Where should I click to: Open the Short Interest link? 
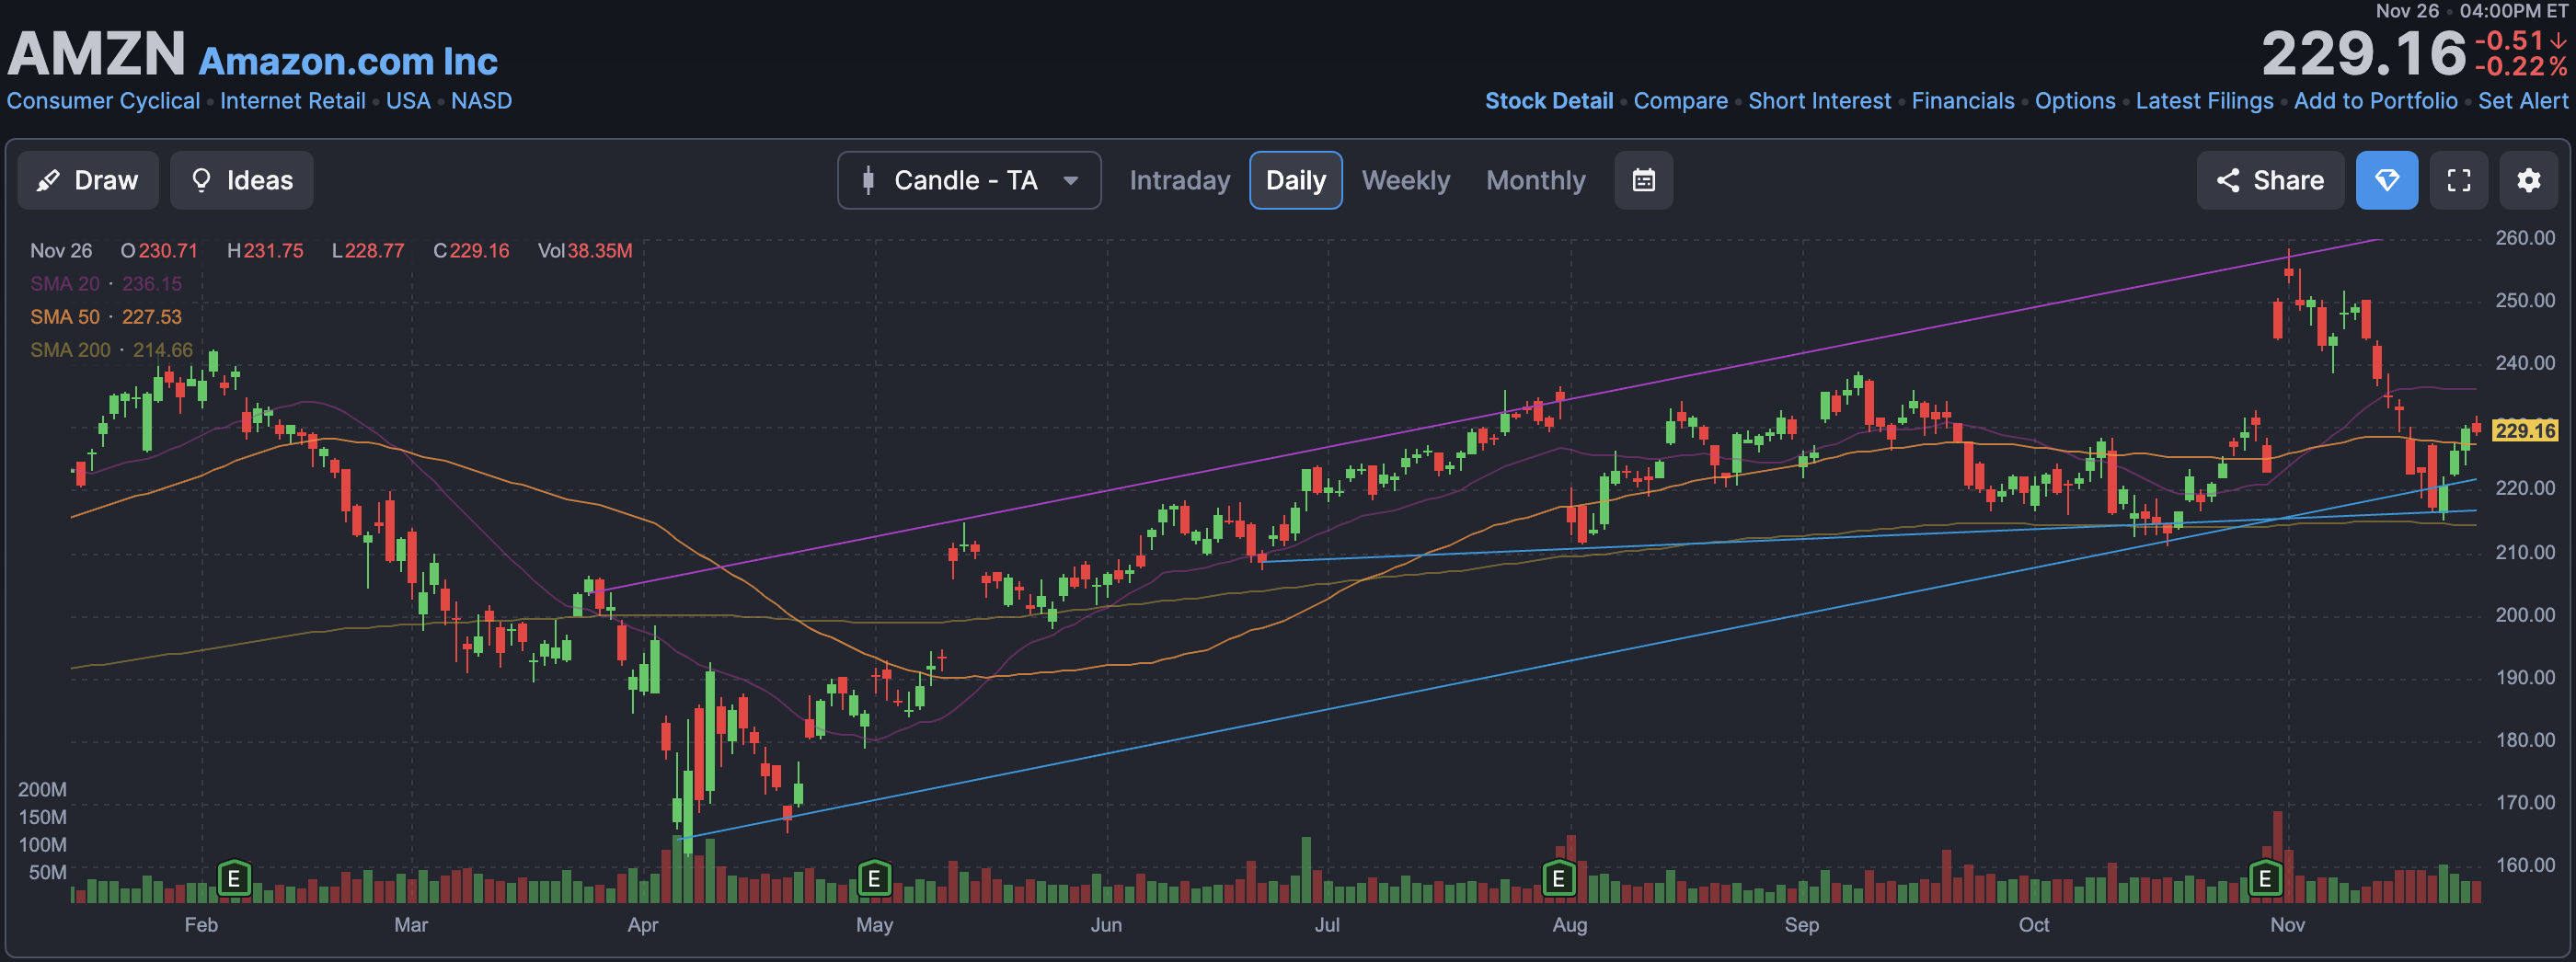[1819, 101]
